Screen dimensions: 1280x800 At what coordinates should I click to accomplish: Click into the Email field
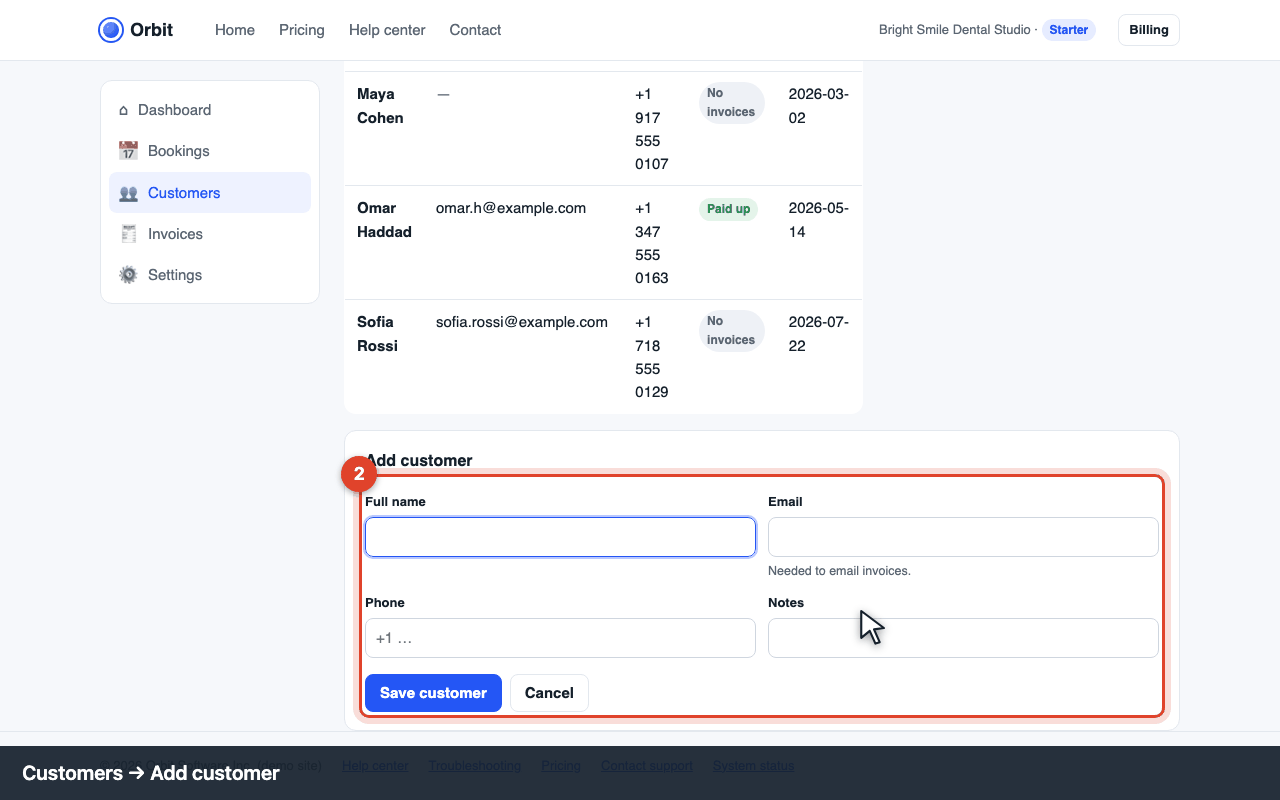pos(963,537)
